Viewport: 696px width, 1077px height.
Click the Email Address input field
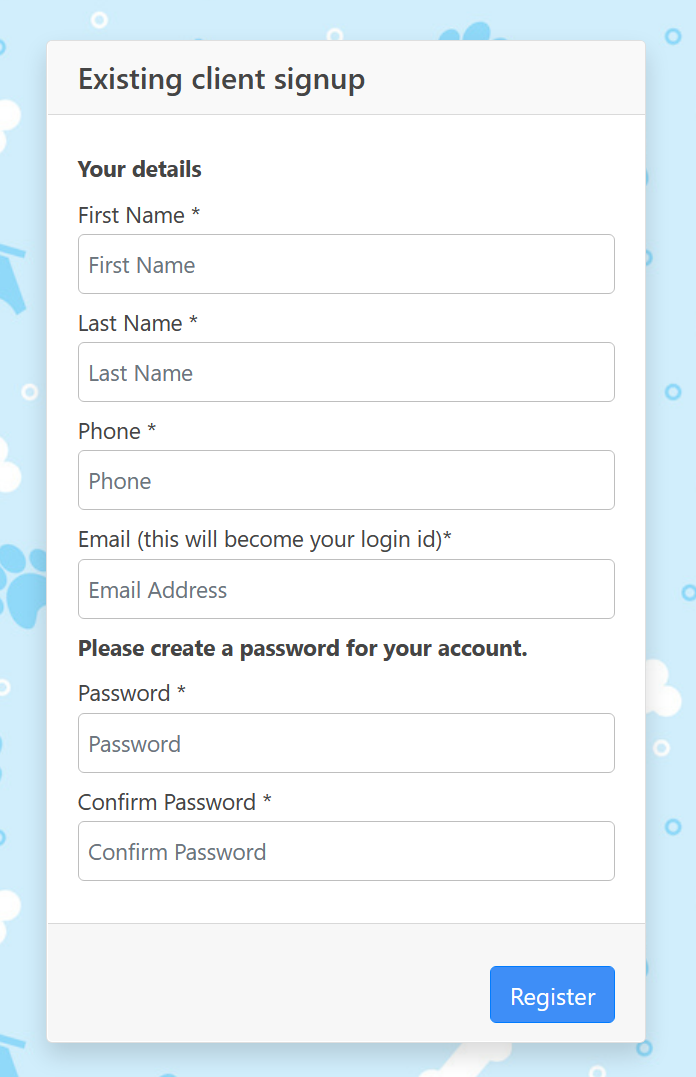(x=346, y=589)
